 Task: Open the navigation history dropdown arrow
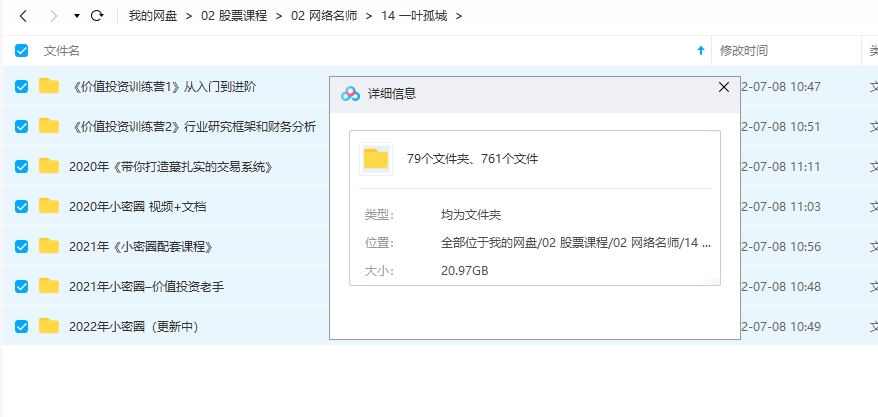click(x=77, y=17)
